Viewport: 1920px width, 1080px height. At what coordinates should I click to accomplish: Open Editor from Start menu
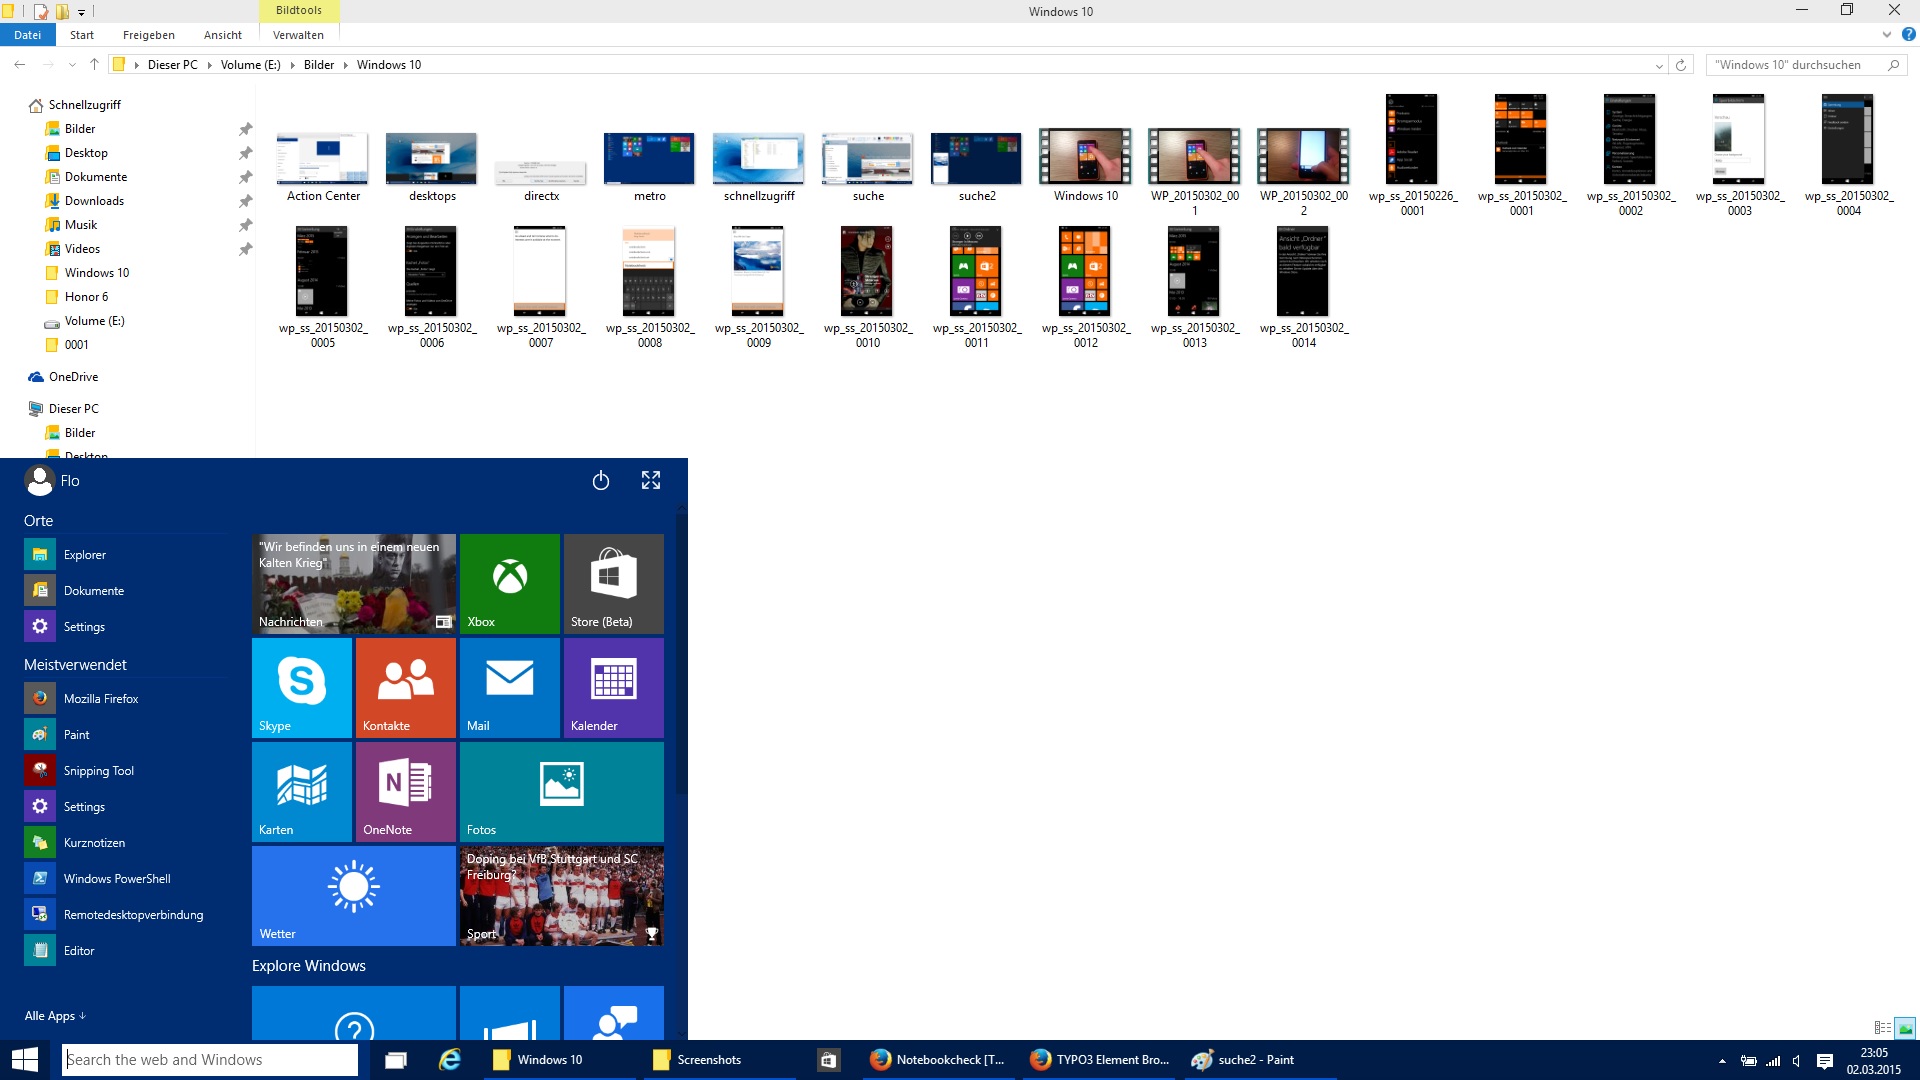click(x=126, y=951)
